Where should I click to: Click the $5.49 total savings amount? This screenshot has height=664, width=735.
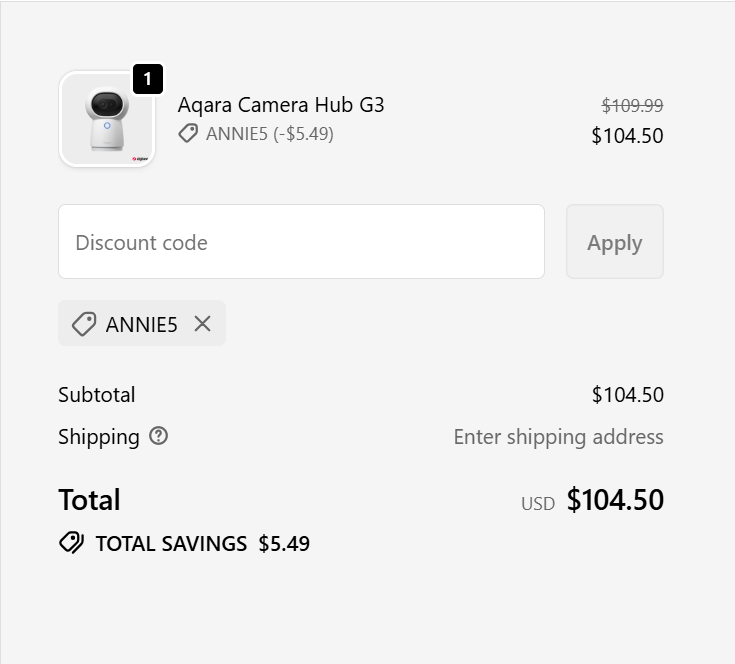coord(284,544)
